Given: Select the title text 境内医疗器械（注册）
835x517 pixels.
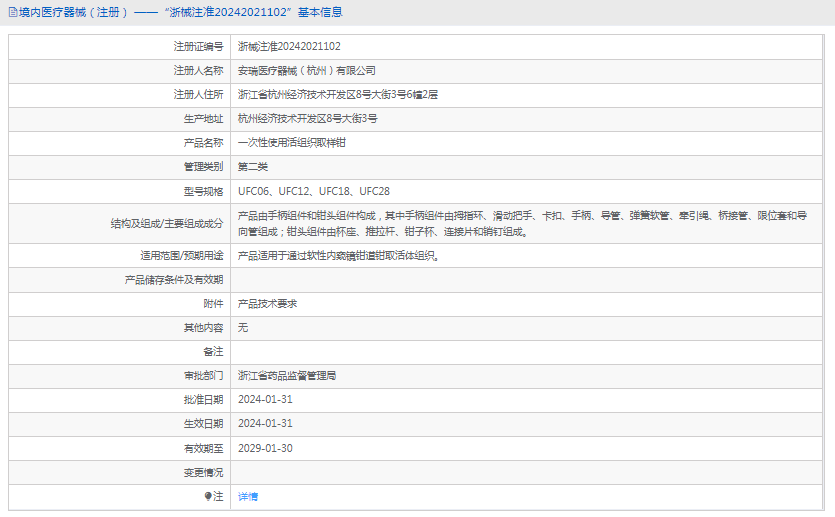Looking at the screenshot, I should pyautogui.click(x=74, y=12).
